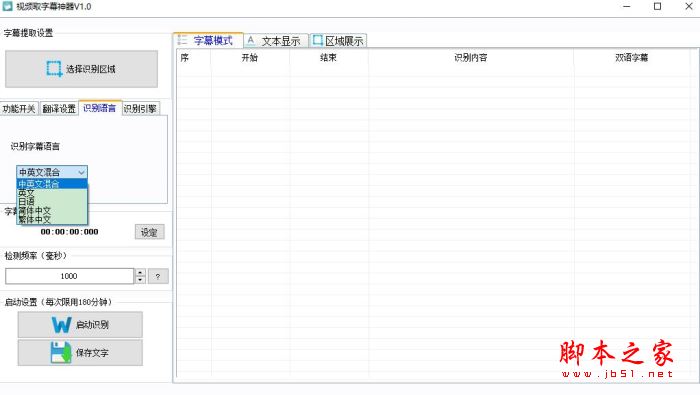Switch to the 翻译设置 tab
This screenshot has width=700, height=395.
(59, 108)
